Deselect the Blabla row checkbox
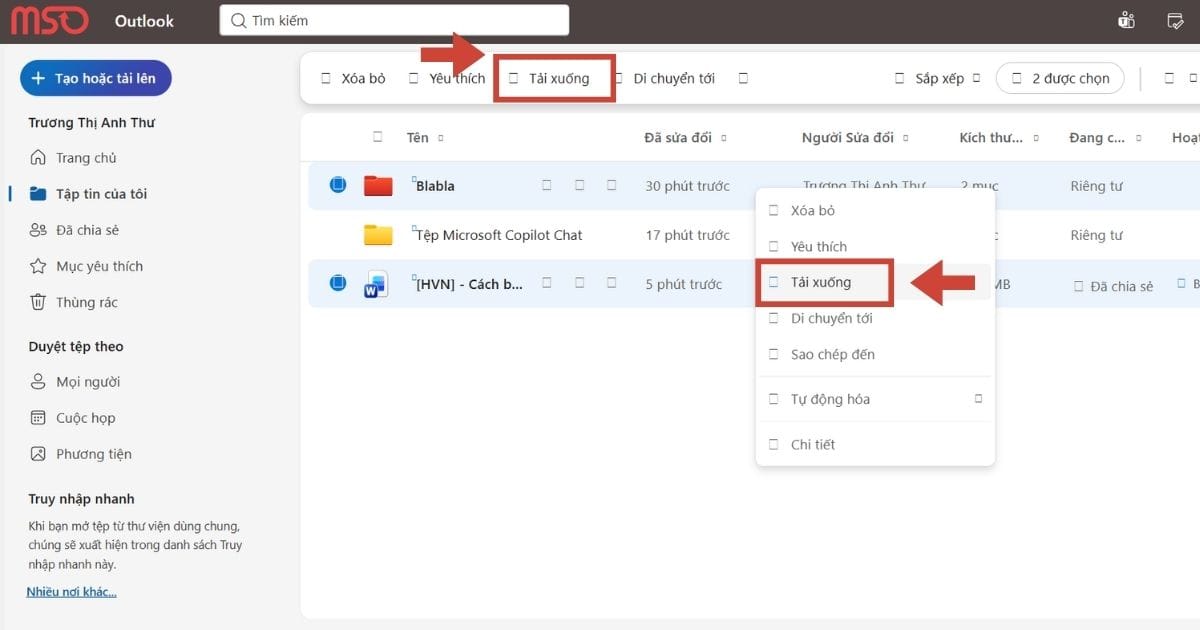1200x630 pixels. [338, 185]
